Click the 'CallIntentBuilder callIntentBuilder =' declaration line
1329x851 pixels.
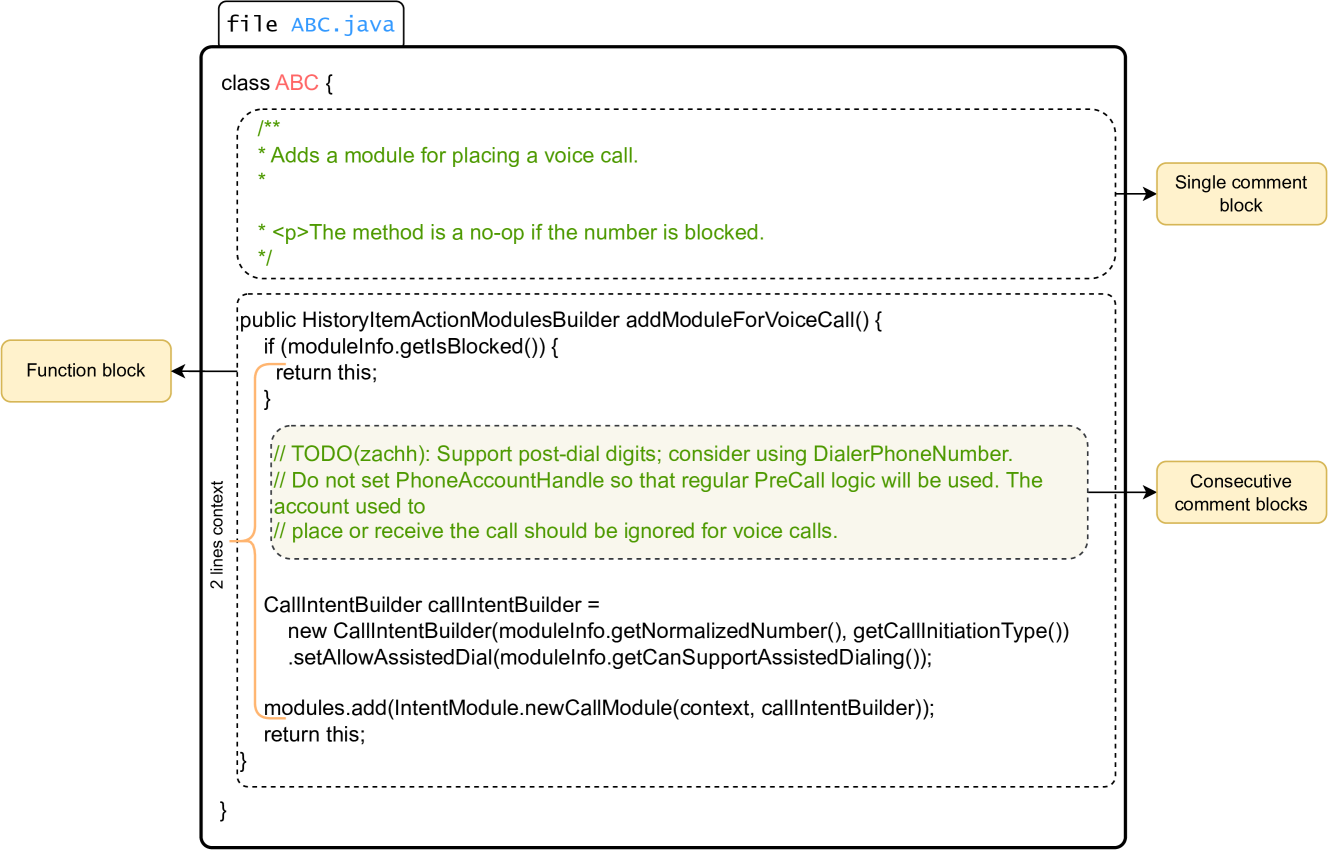click(431, 606)
